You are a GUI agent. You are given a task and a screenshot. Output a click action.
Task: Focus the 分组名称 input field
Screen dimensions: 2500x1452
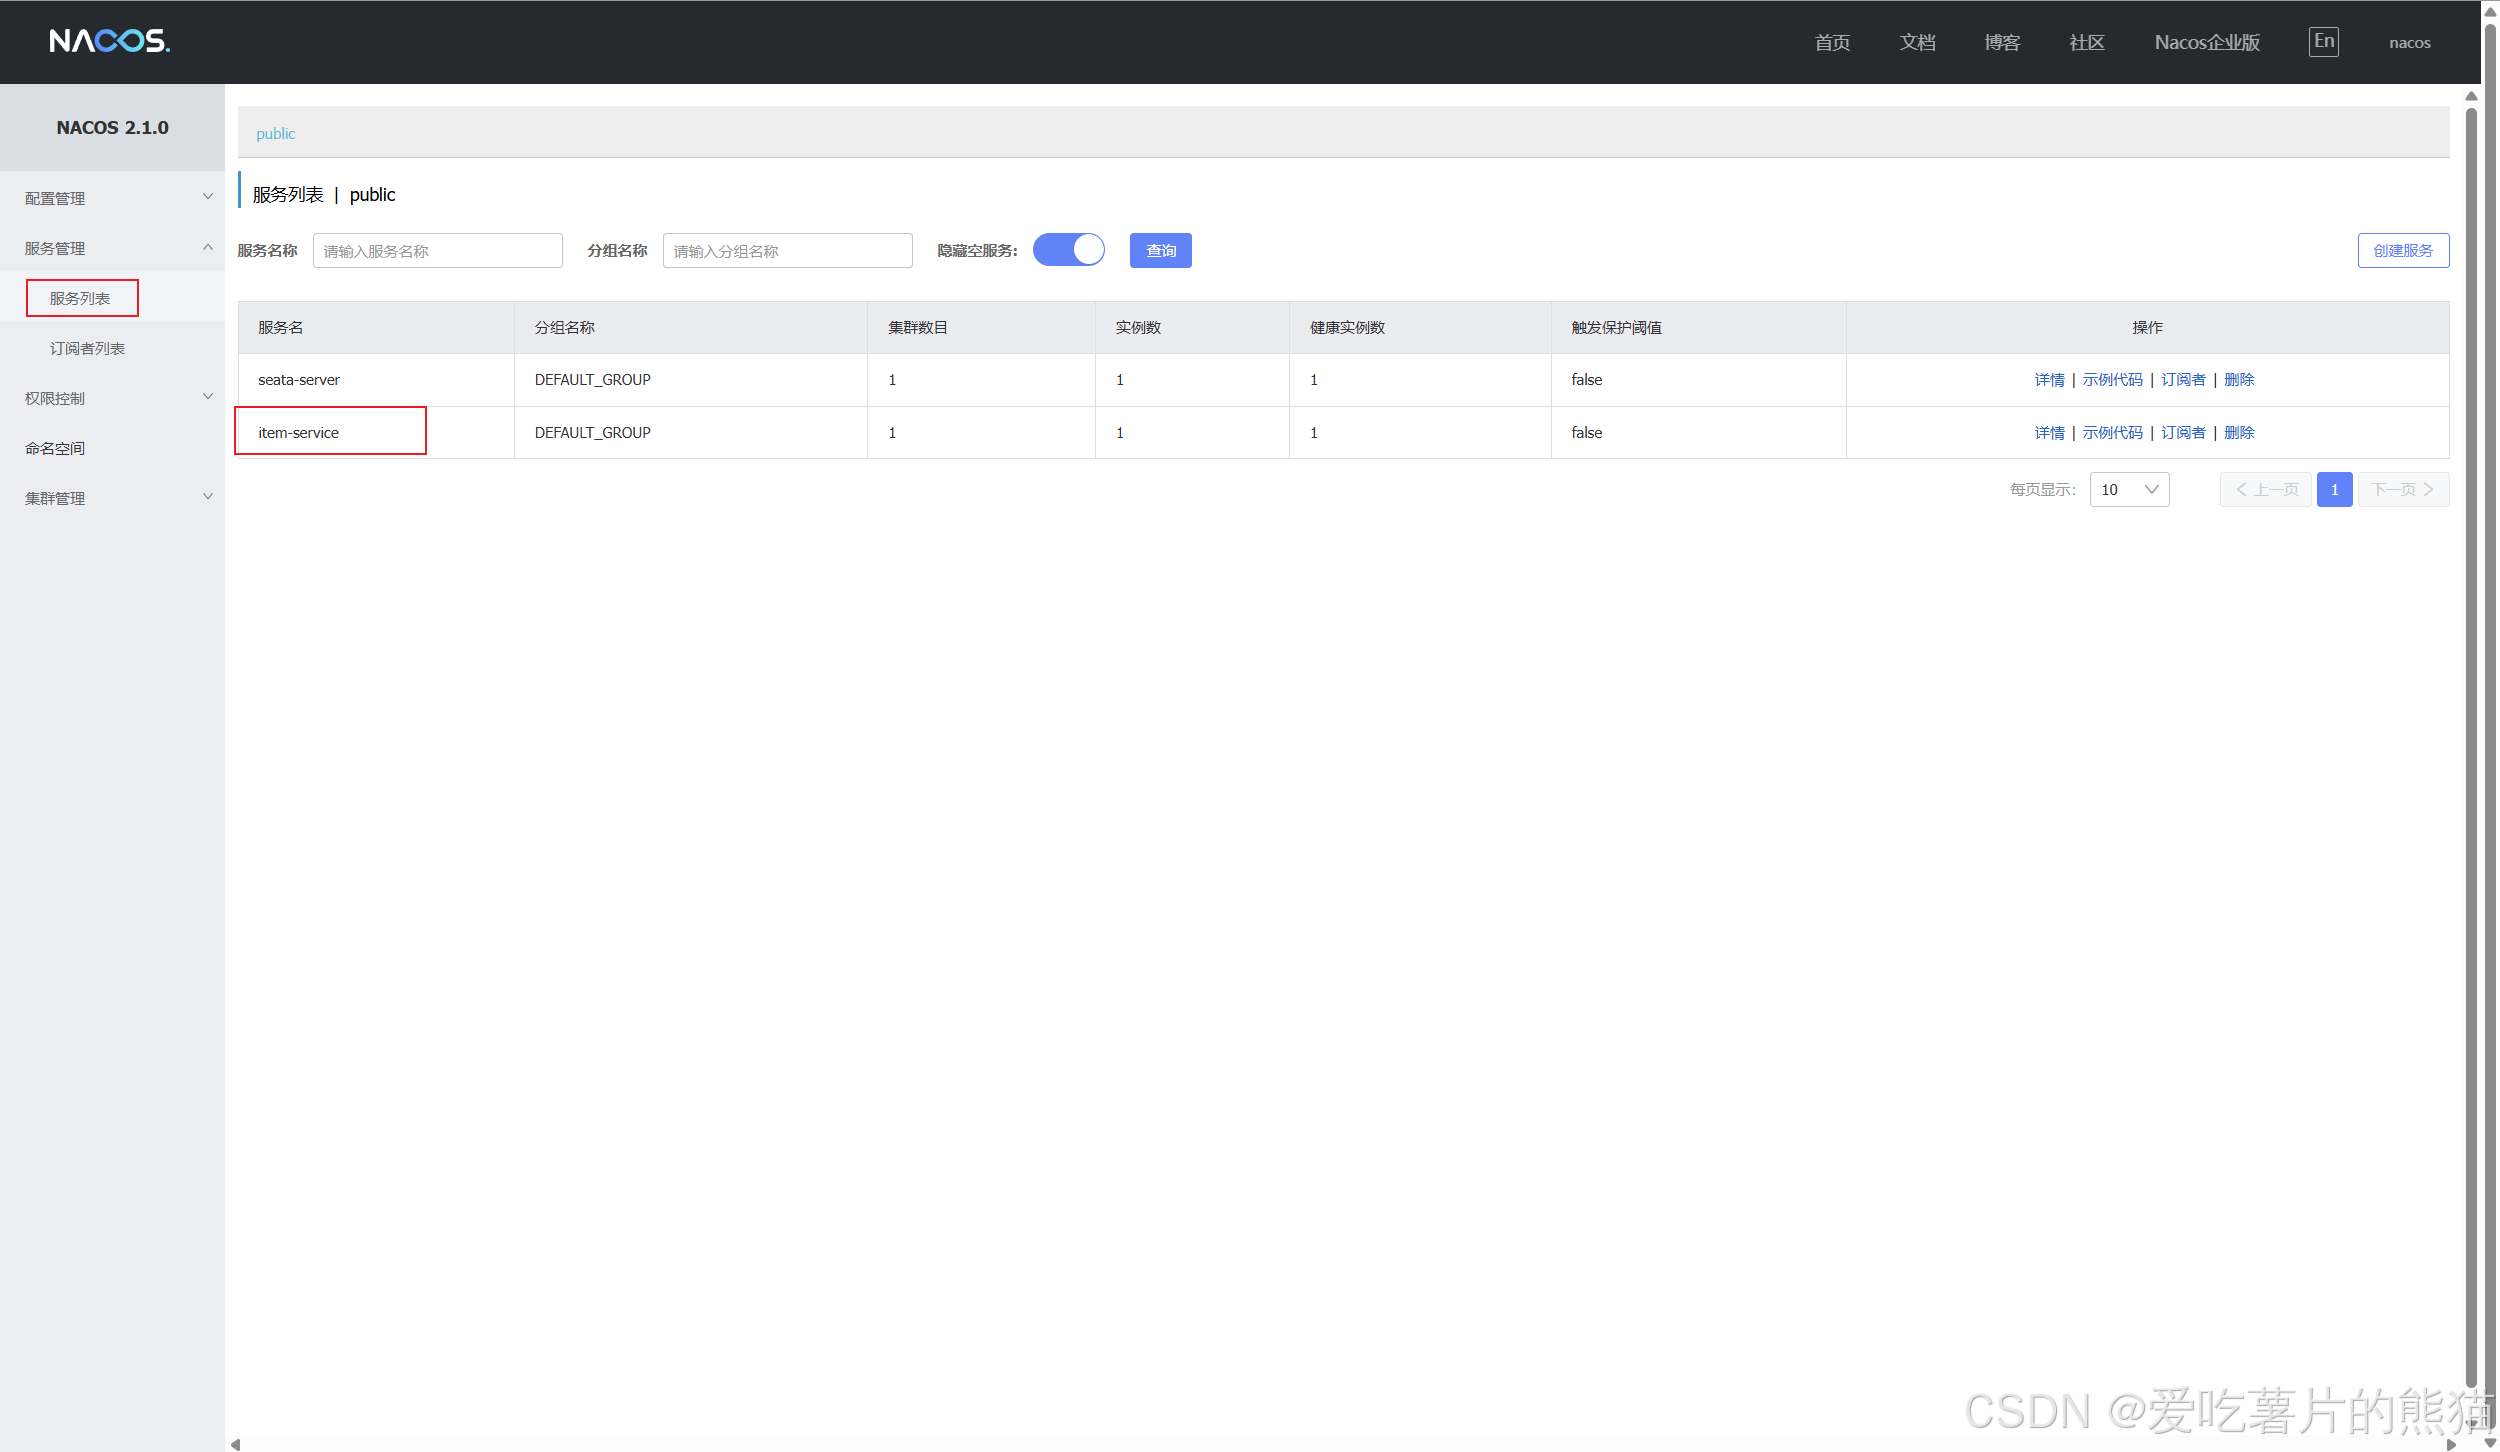(787, 251)
